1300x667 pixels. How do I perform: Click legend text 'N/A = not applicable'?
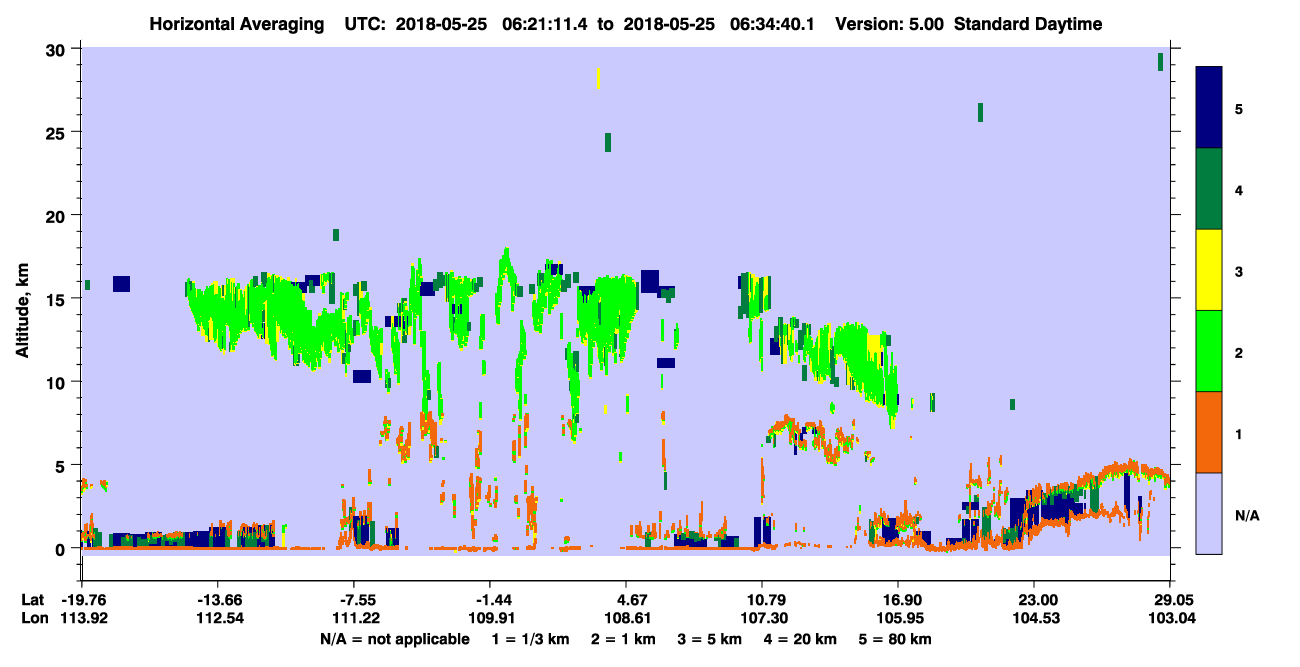[x=395, y=638]
